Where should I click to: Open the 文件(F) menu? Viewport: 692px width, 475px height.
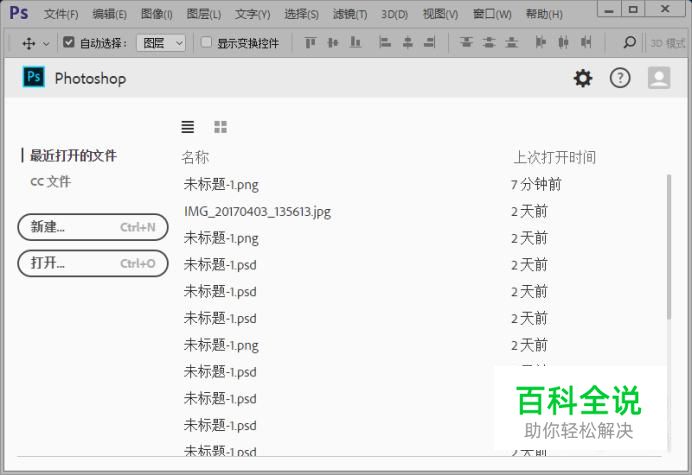61,14
